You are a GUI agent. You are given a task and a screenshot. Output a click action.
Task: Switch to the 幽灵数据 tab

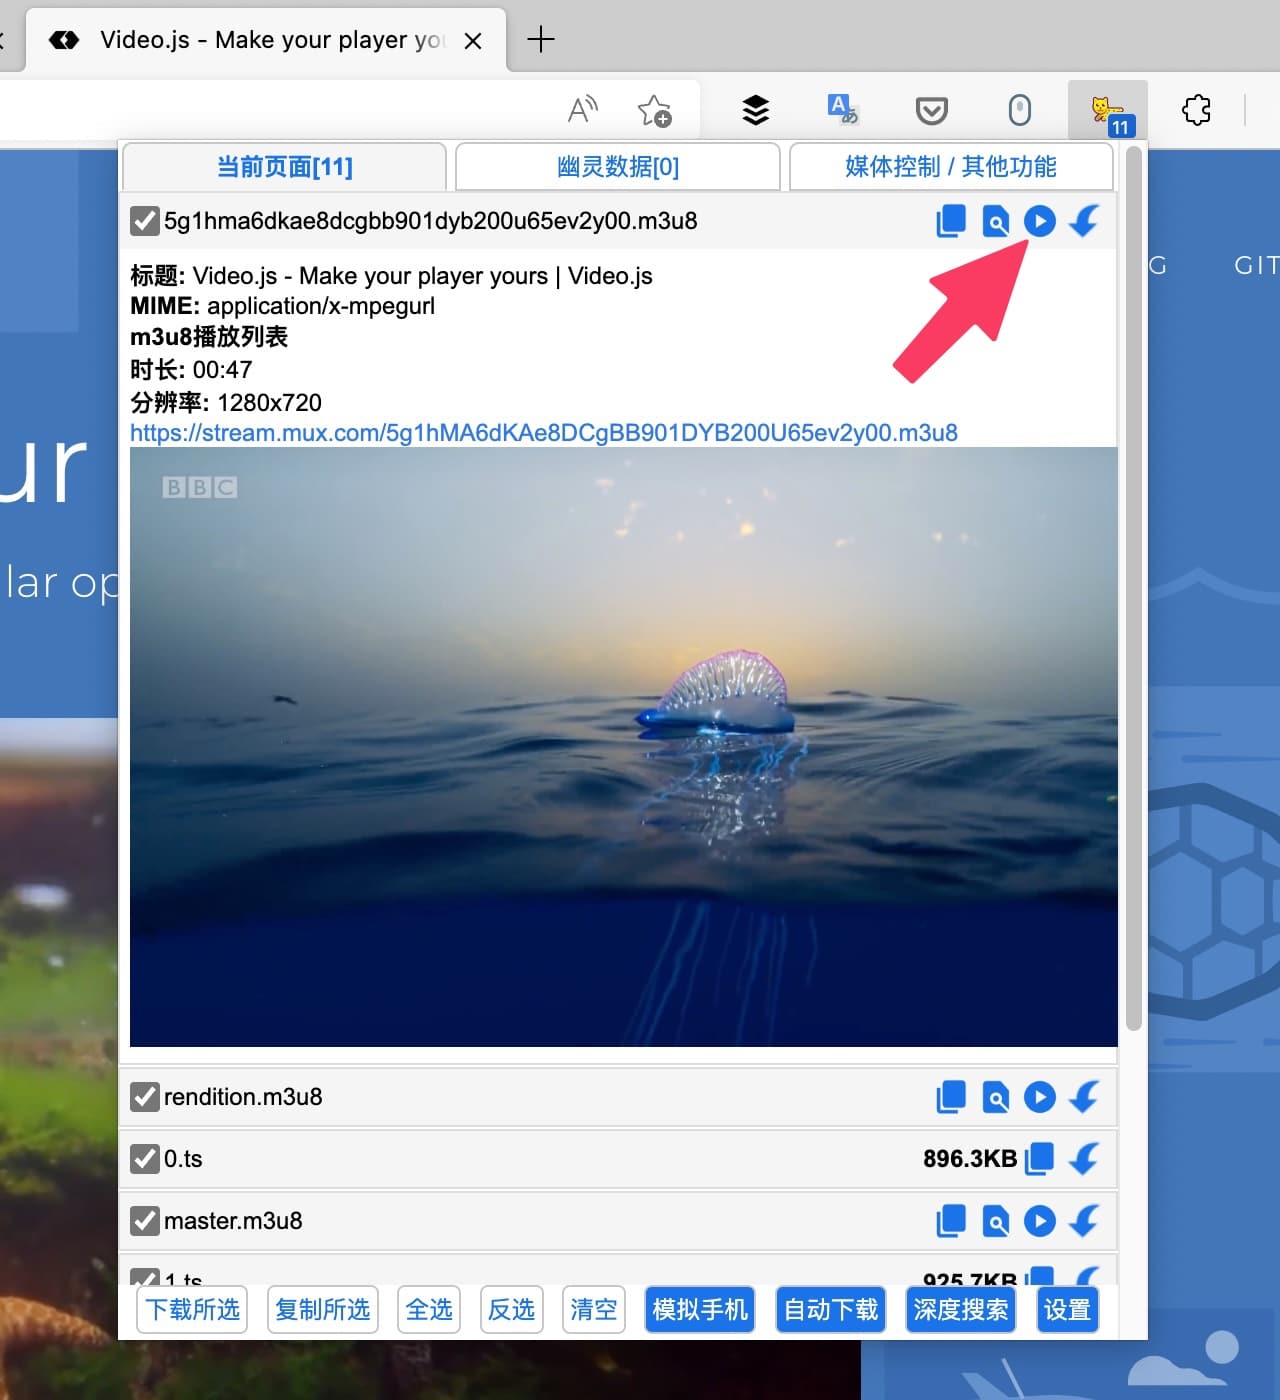(x=617, y=167)
